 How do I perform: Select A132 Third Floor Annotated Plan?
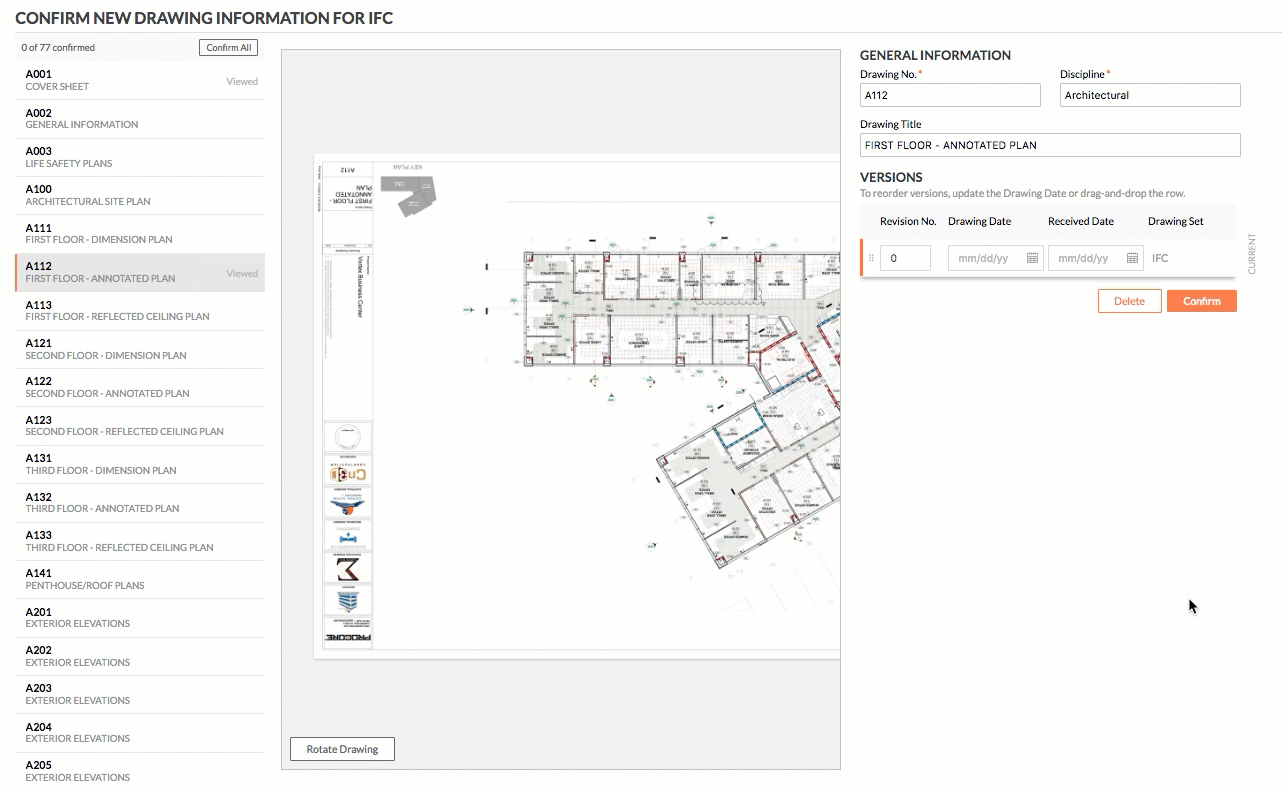click(140, 502)
